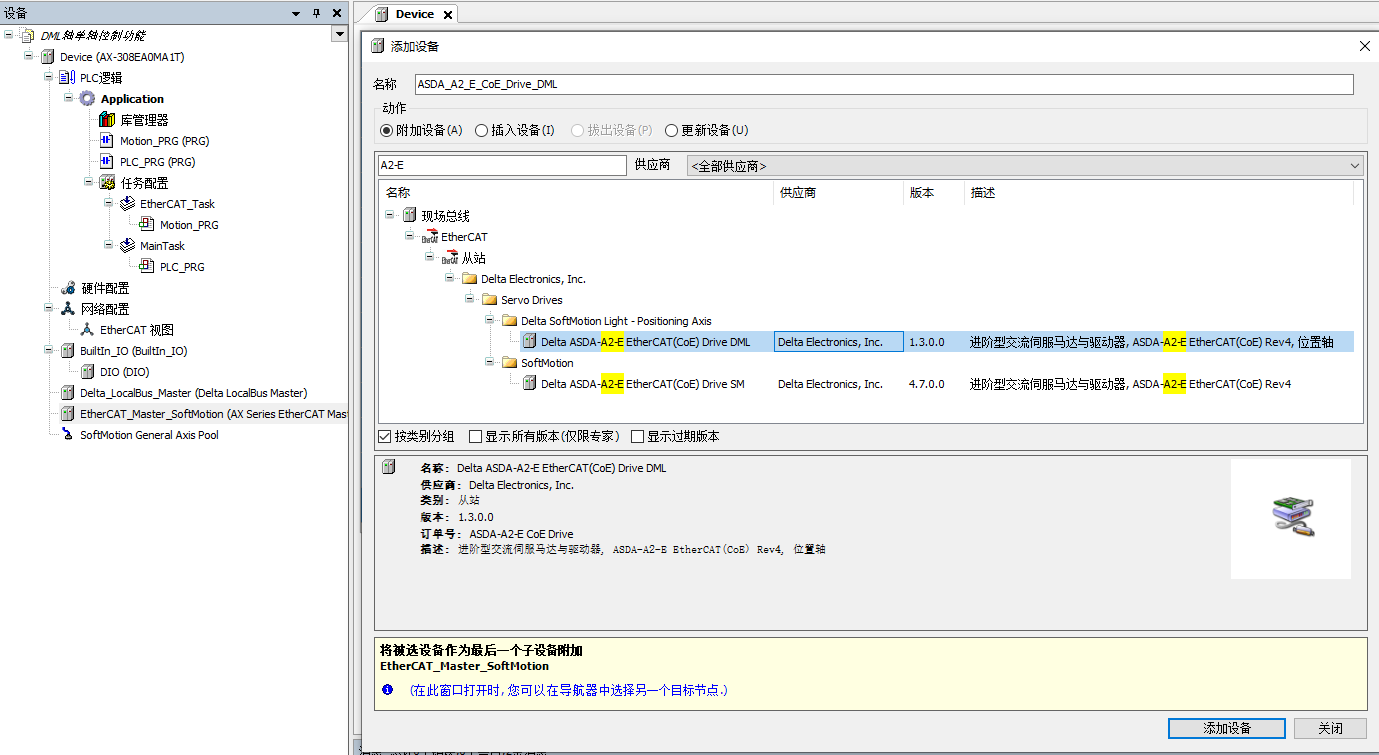Click the pin icon in 设备 panel header

coord(316,13)
